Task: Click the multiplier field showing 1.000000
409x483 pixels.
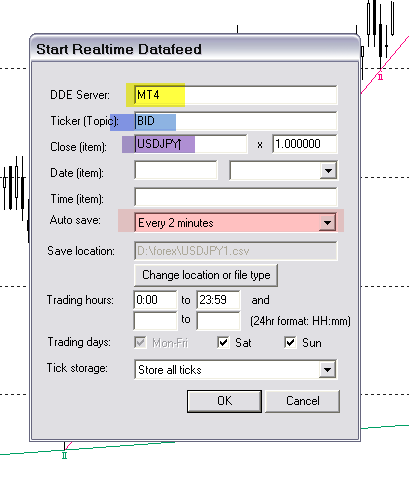Action: (x=305, y=144)
